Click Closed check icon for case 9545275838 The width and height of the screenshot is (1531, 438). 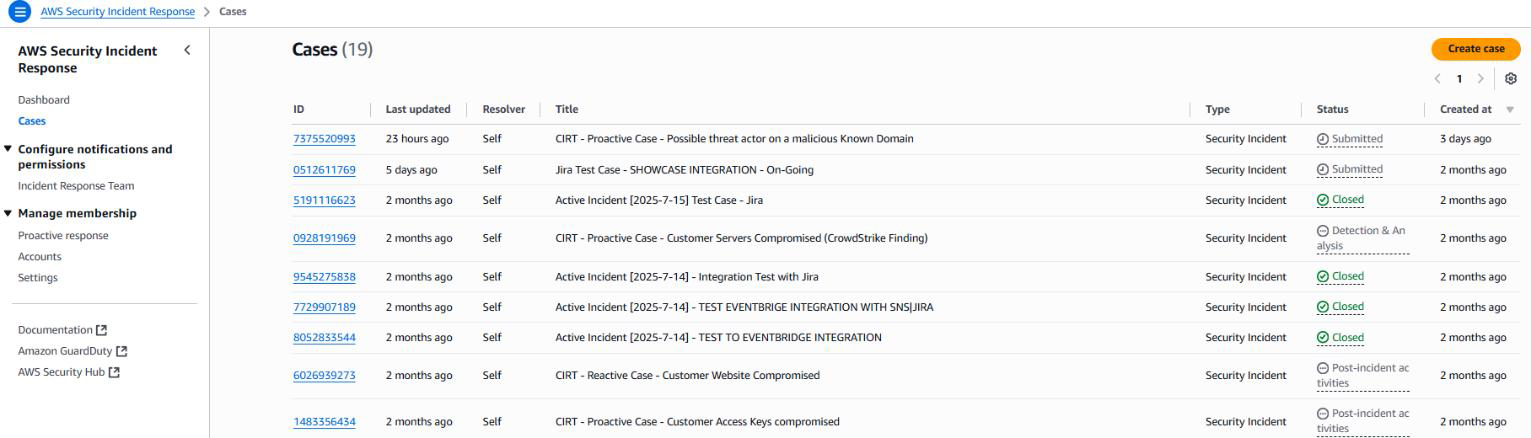pyautogui.click(x=1323, y=277)
